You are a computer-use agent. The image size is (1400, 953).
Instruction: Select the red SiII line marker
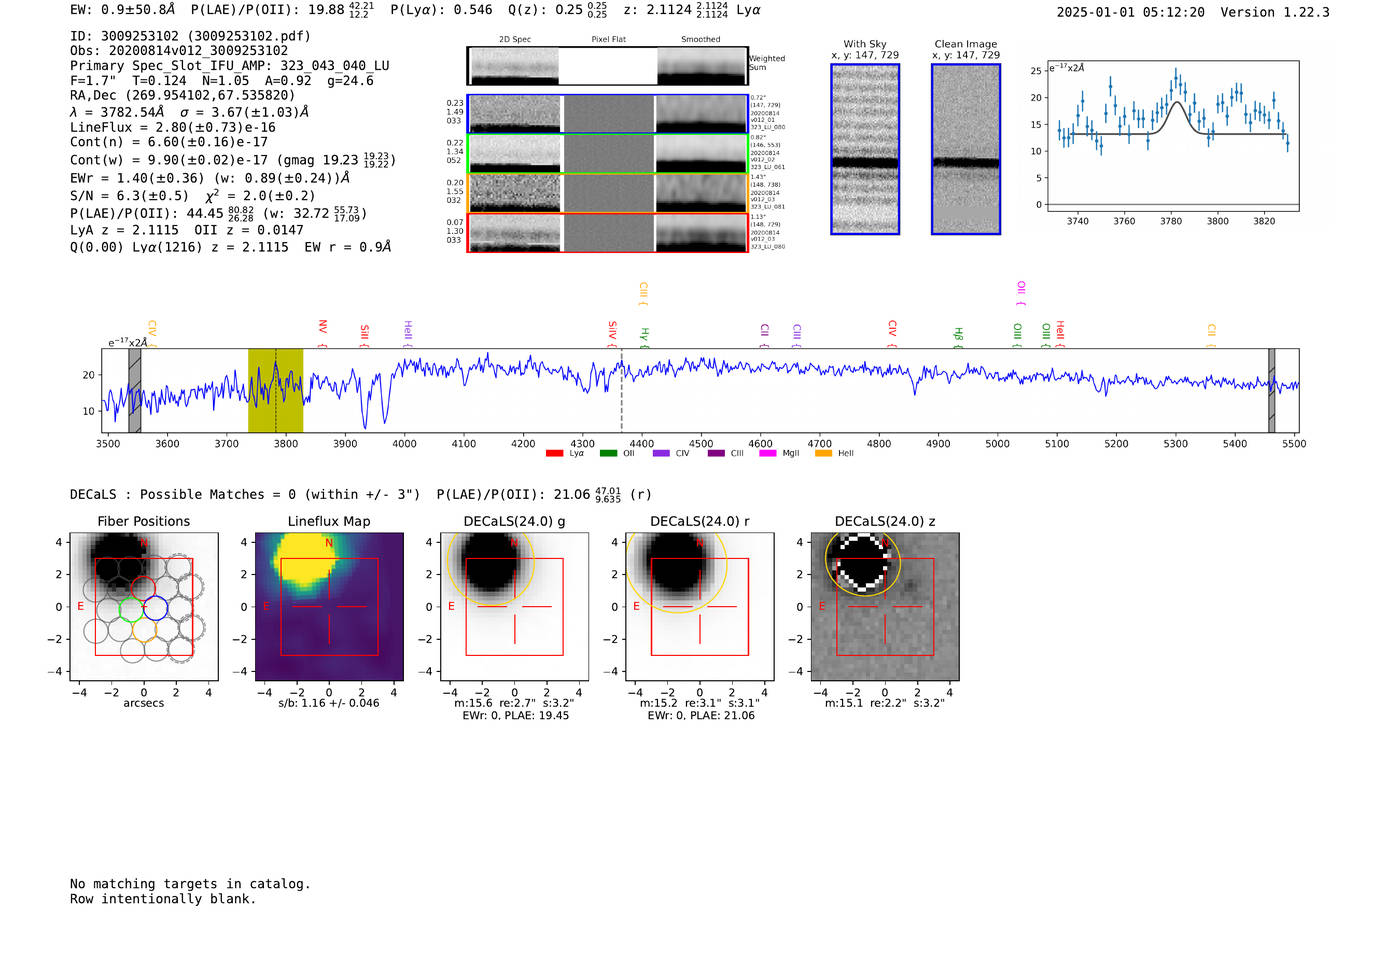coord(364,335)
